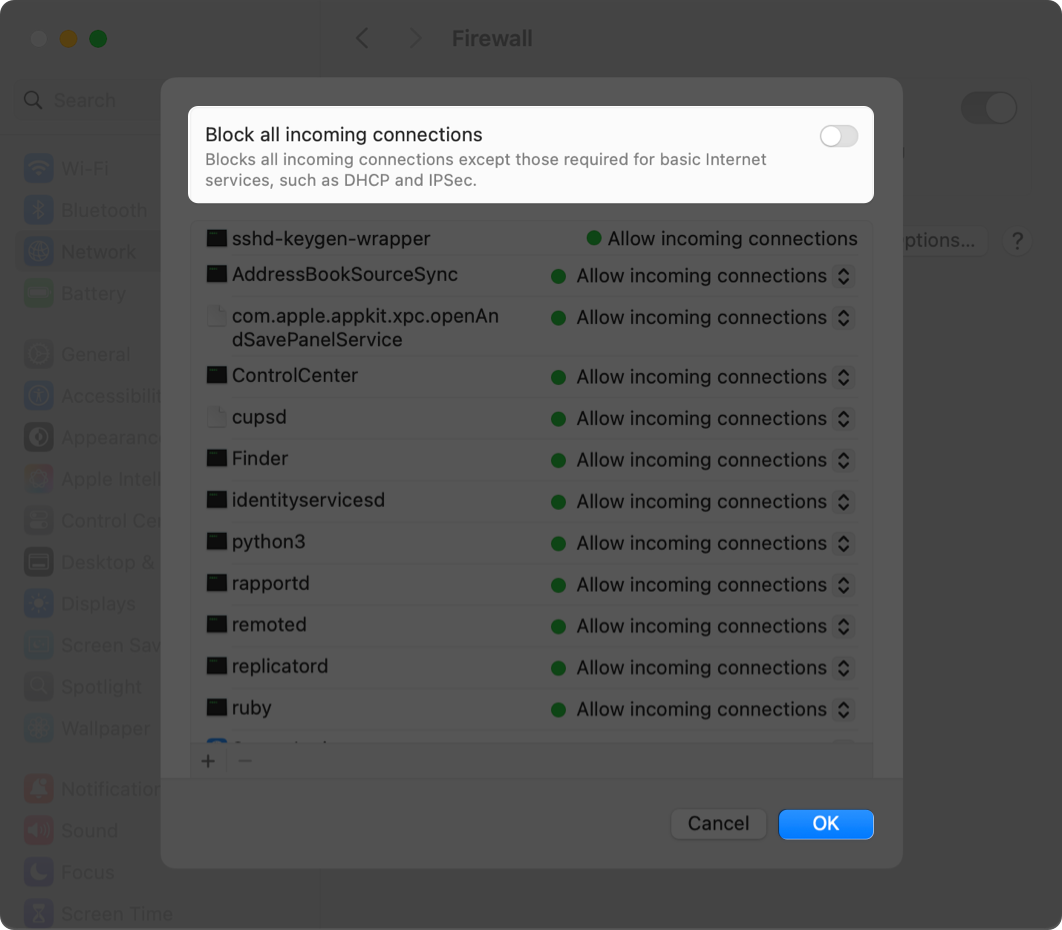Screen dimensions: 1062x930
Task: Click the ControlCenter app icon
Action: click(x=217, y=376)
